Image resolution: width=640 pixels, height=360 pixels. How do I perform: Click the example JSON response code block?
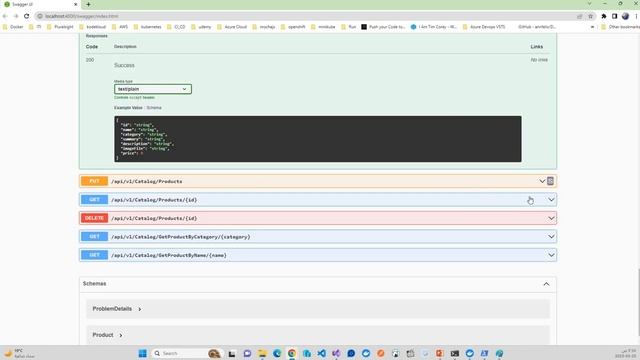(x=318, y=139)
